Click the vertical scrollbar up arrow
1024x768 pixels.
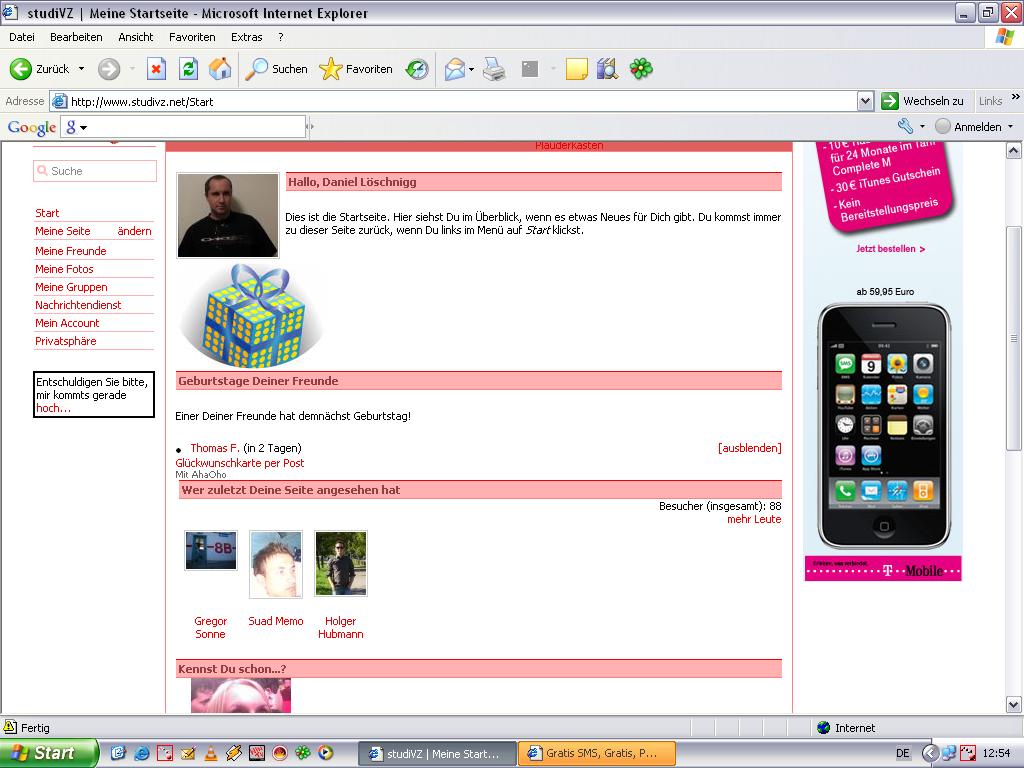1014,151
